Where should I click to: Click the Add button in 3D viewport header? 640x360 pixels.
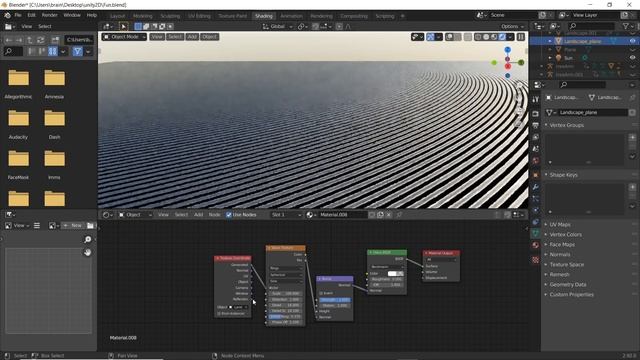[x=192, y=37]
